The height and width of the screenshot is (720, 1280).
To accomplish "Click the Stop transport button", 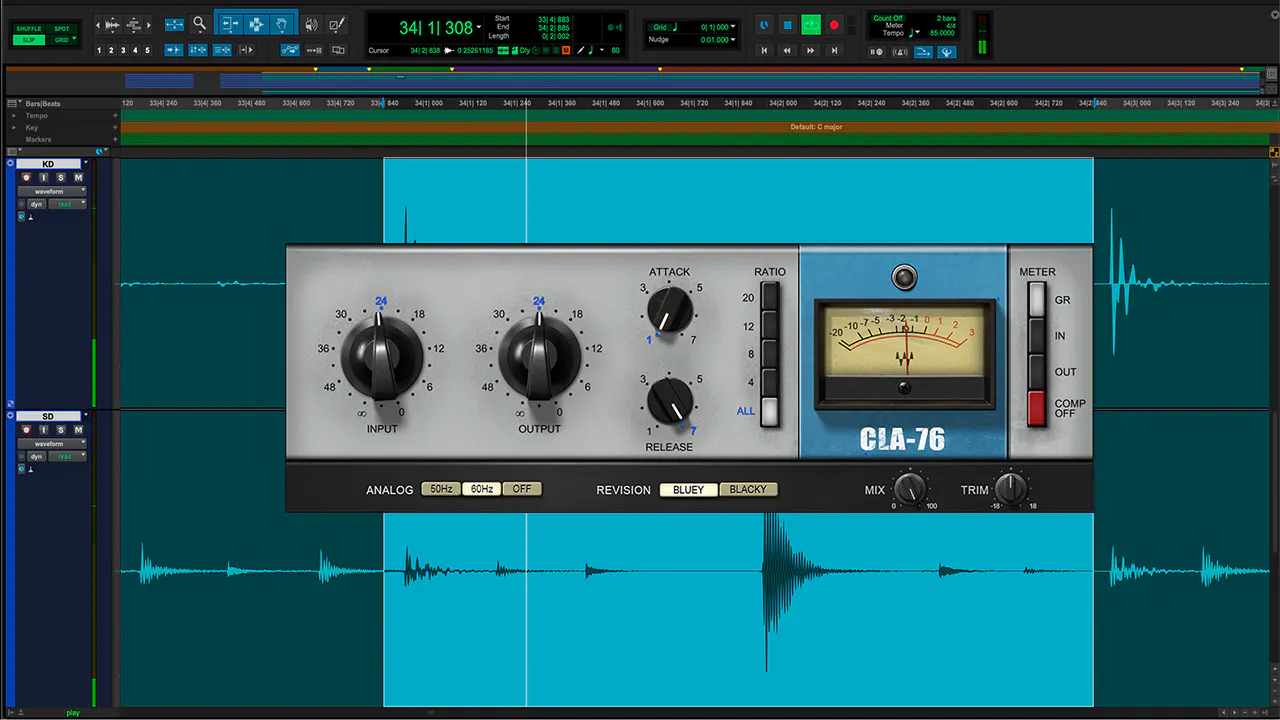I will (787, 24).
